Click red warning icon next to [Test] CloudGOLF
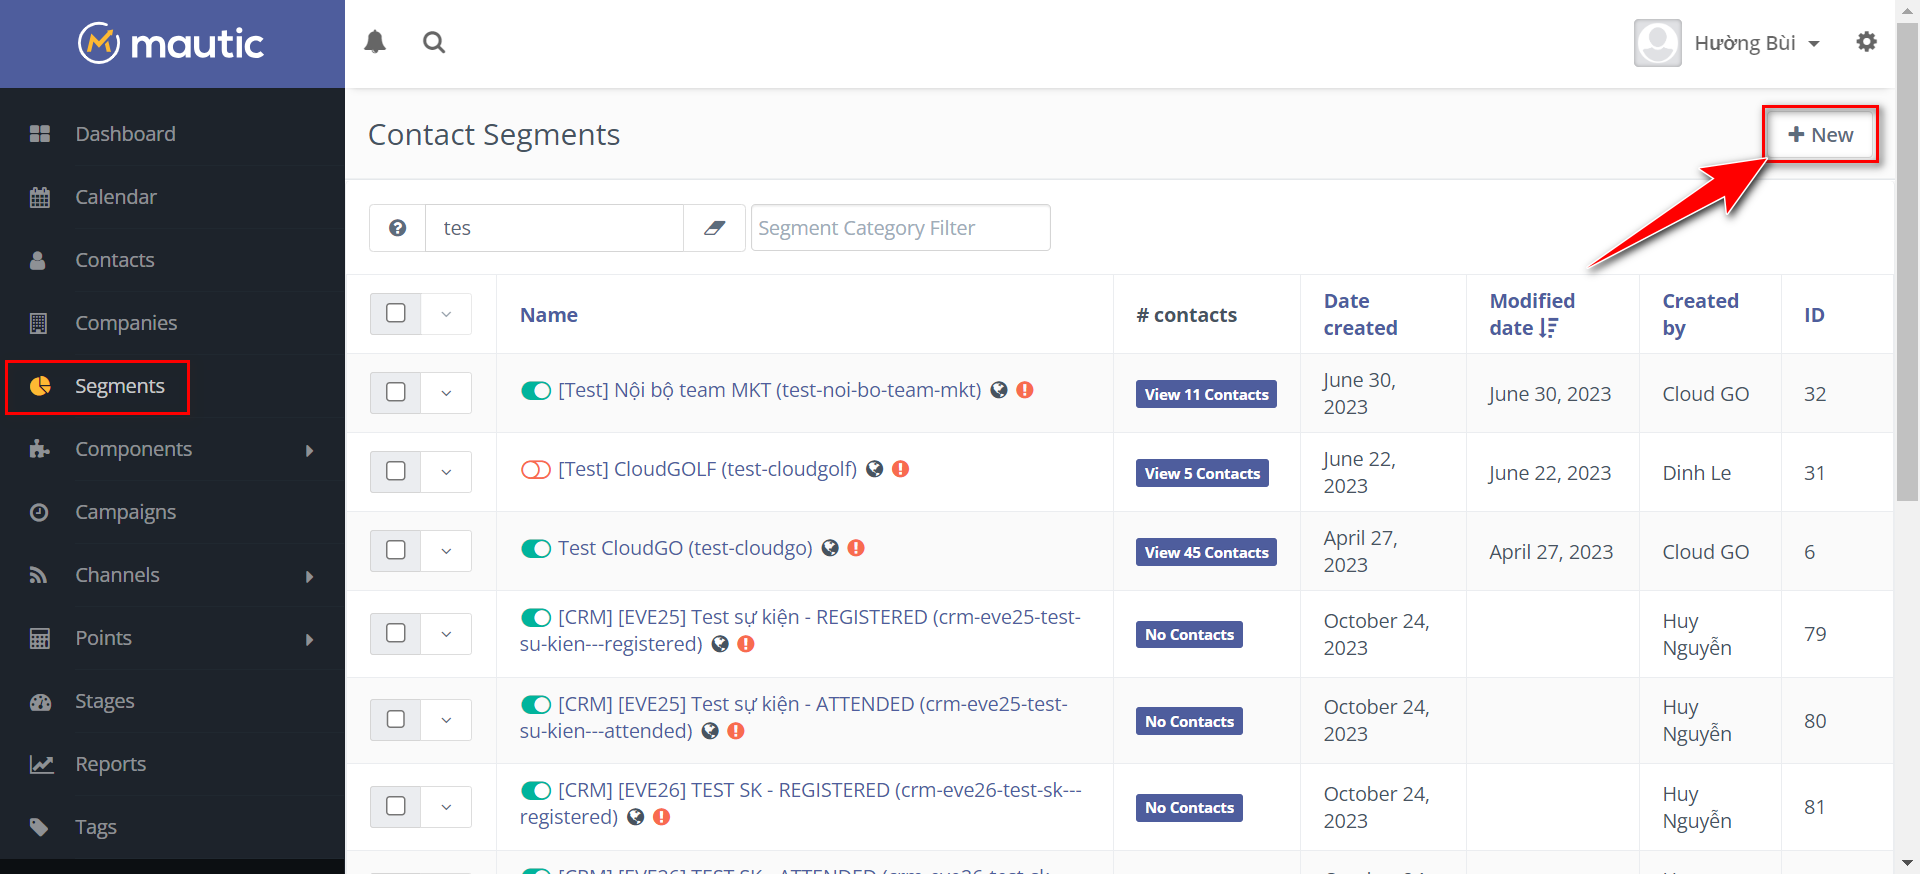The width and height of the screenshot is (1920, 874). click(900, 469)
